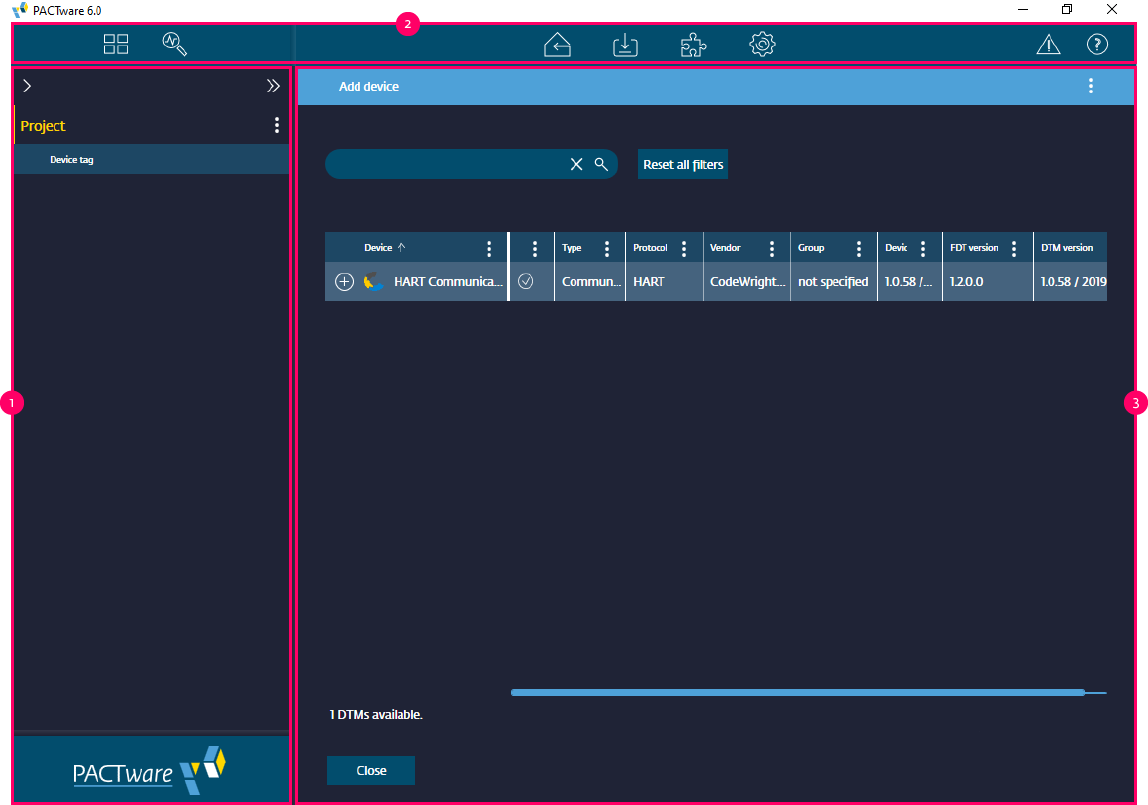Click the Close button
Viewport: 1148px width, 805px height.
point(371,771)
